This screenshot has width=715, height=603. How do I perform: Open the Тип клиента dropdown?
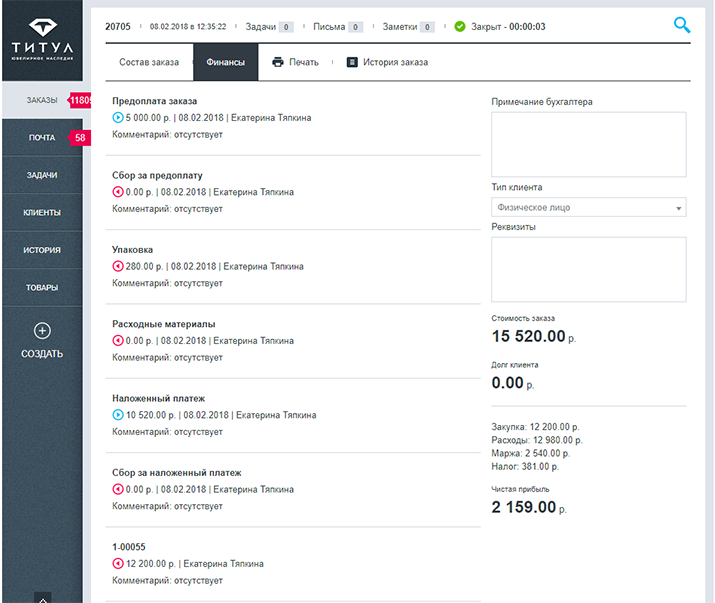tap(588, 208)
